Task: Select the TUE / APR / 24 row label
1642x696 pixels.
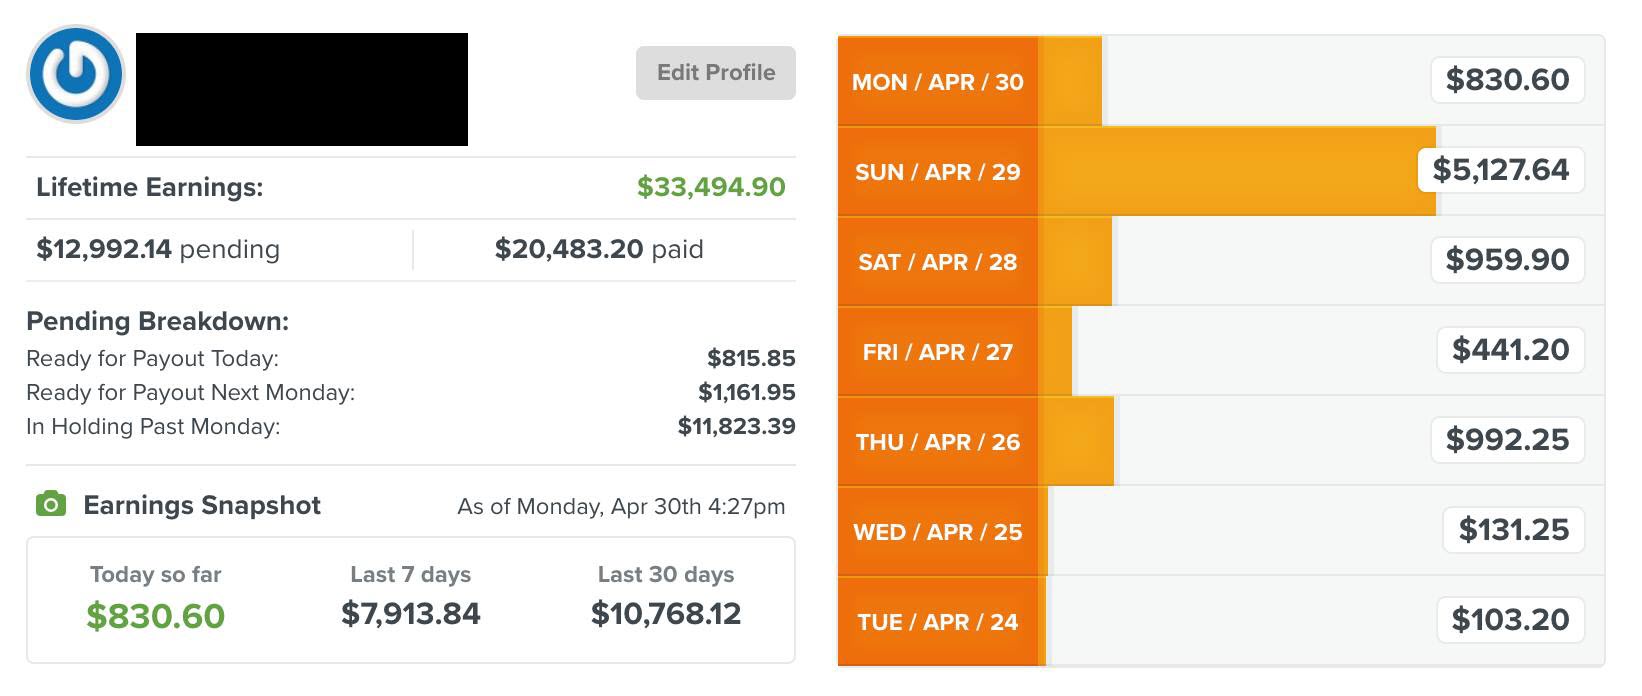Action: (x=938, y=622)
